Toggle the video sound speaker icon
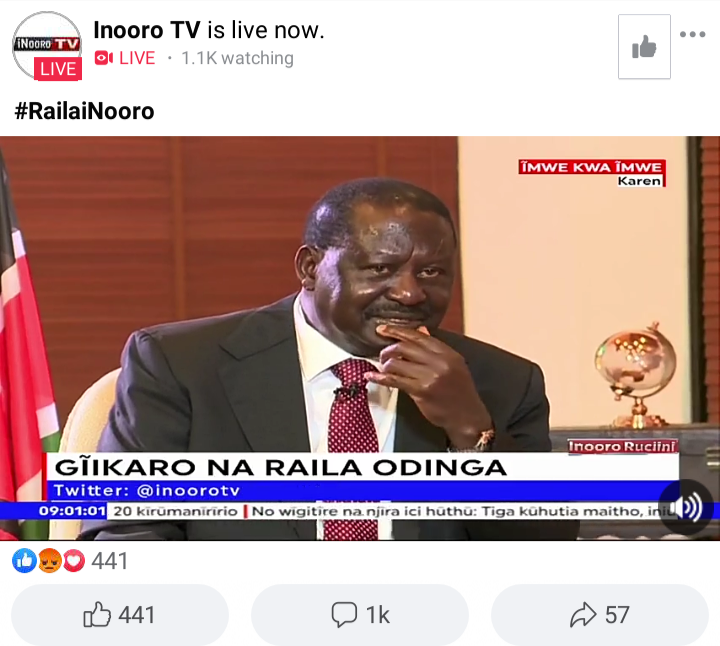 (x=686, y=507)
